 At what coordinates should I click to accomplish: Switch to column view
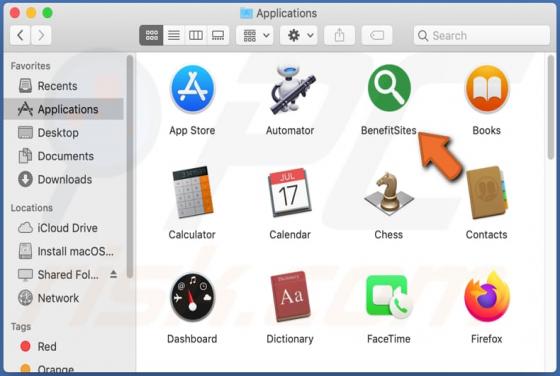[x=196, y=35]
